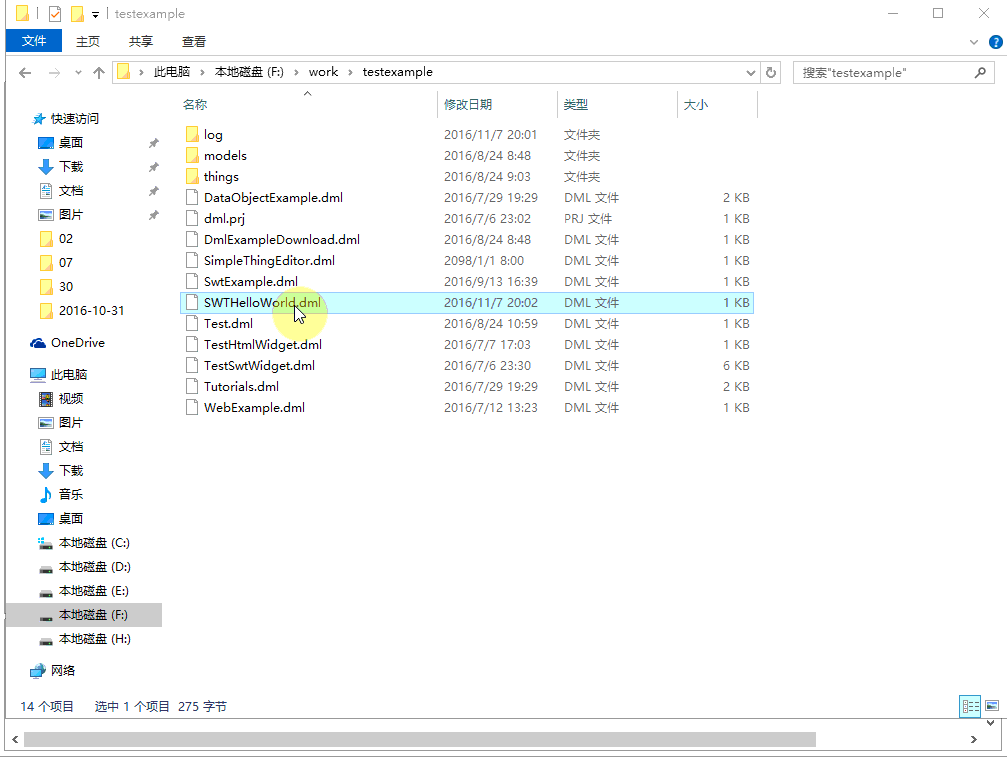Expand the ribbon with the chevron

pos(975,42)
